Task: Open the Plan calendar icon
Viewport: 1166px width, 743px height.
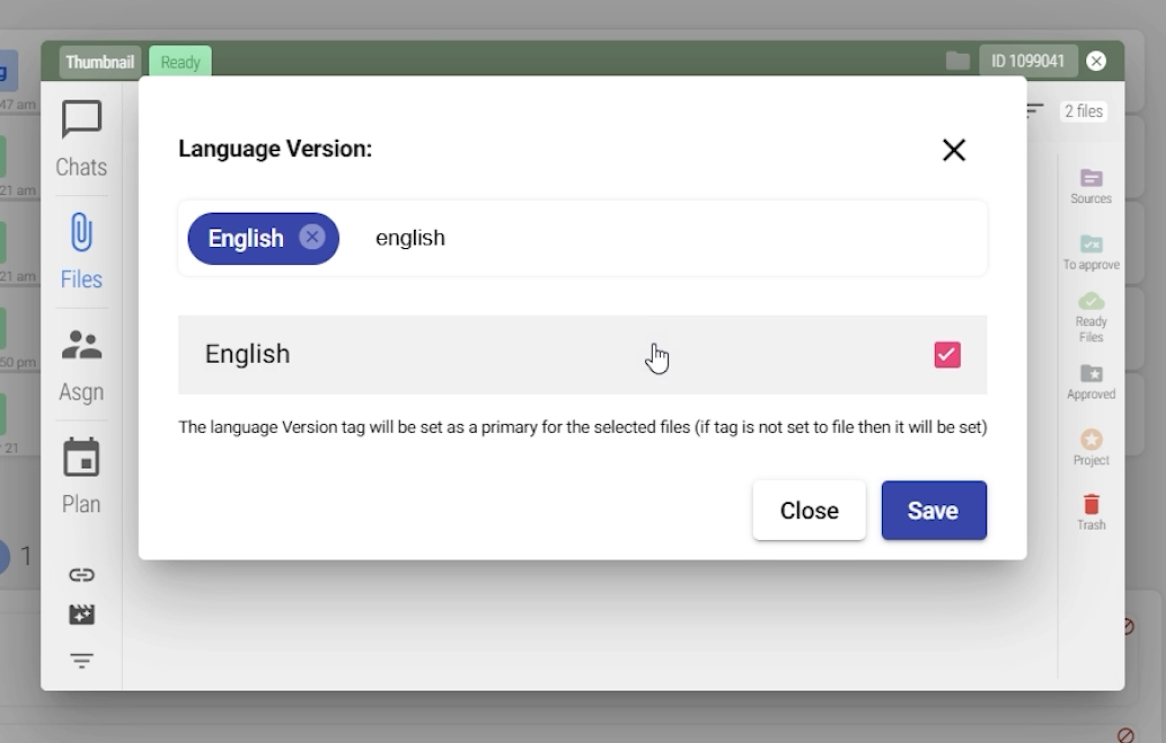Action: (81, 458)
